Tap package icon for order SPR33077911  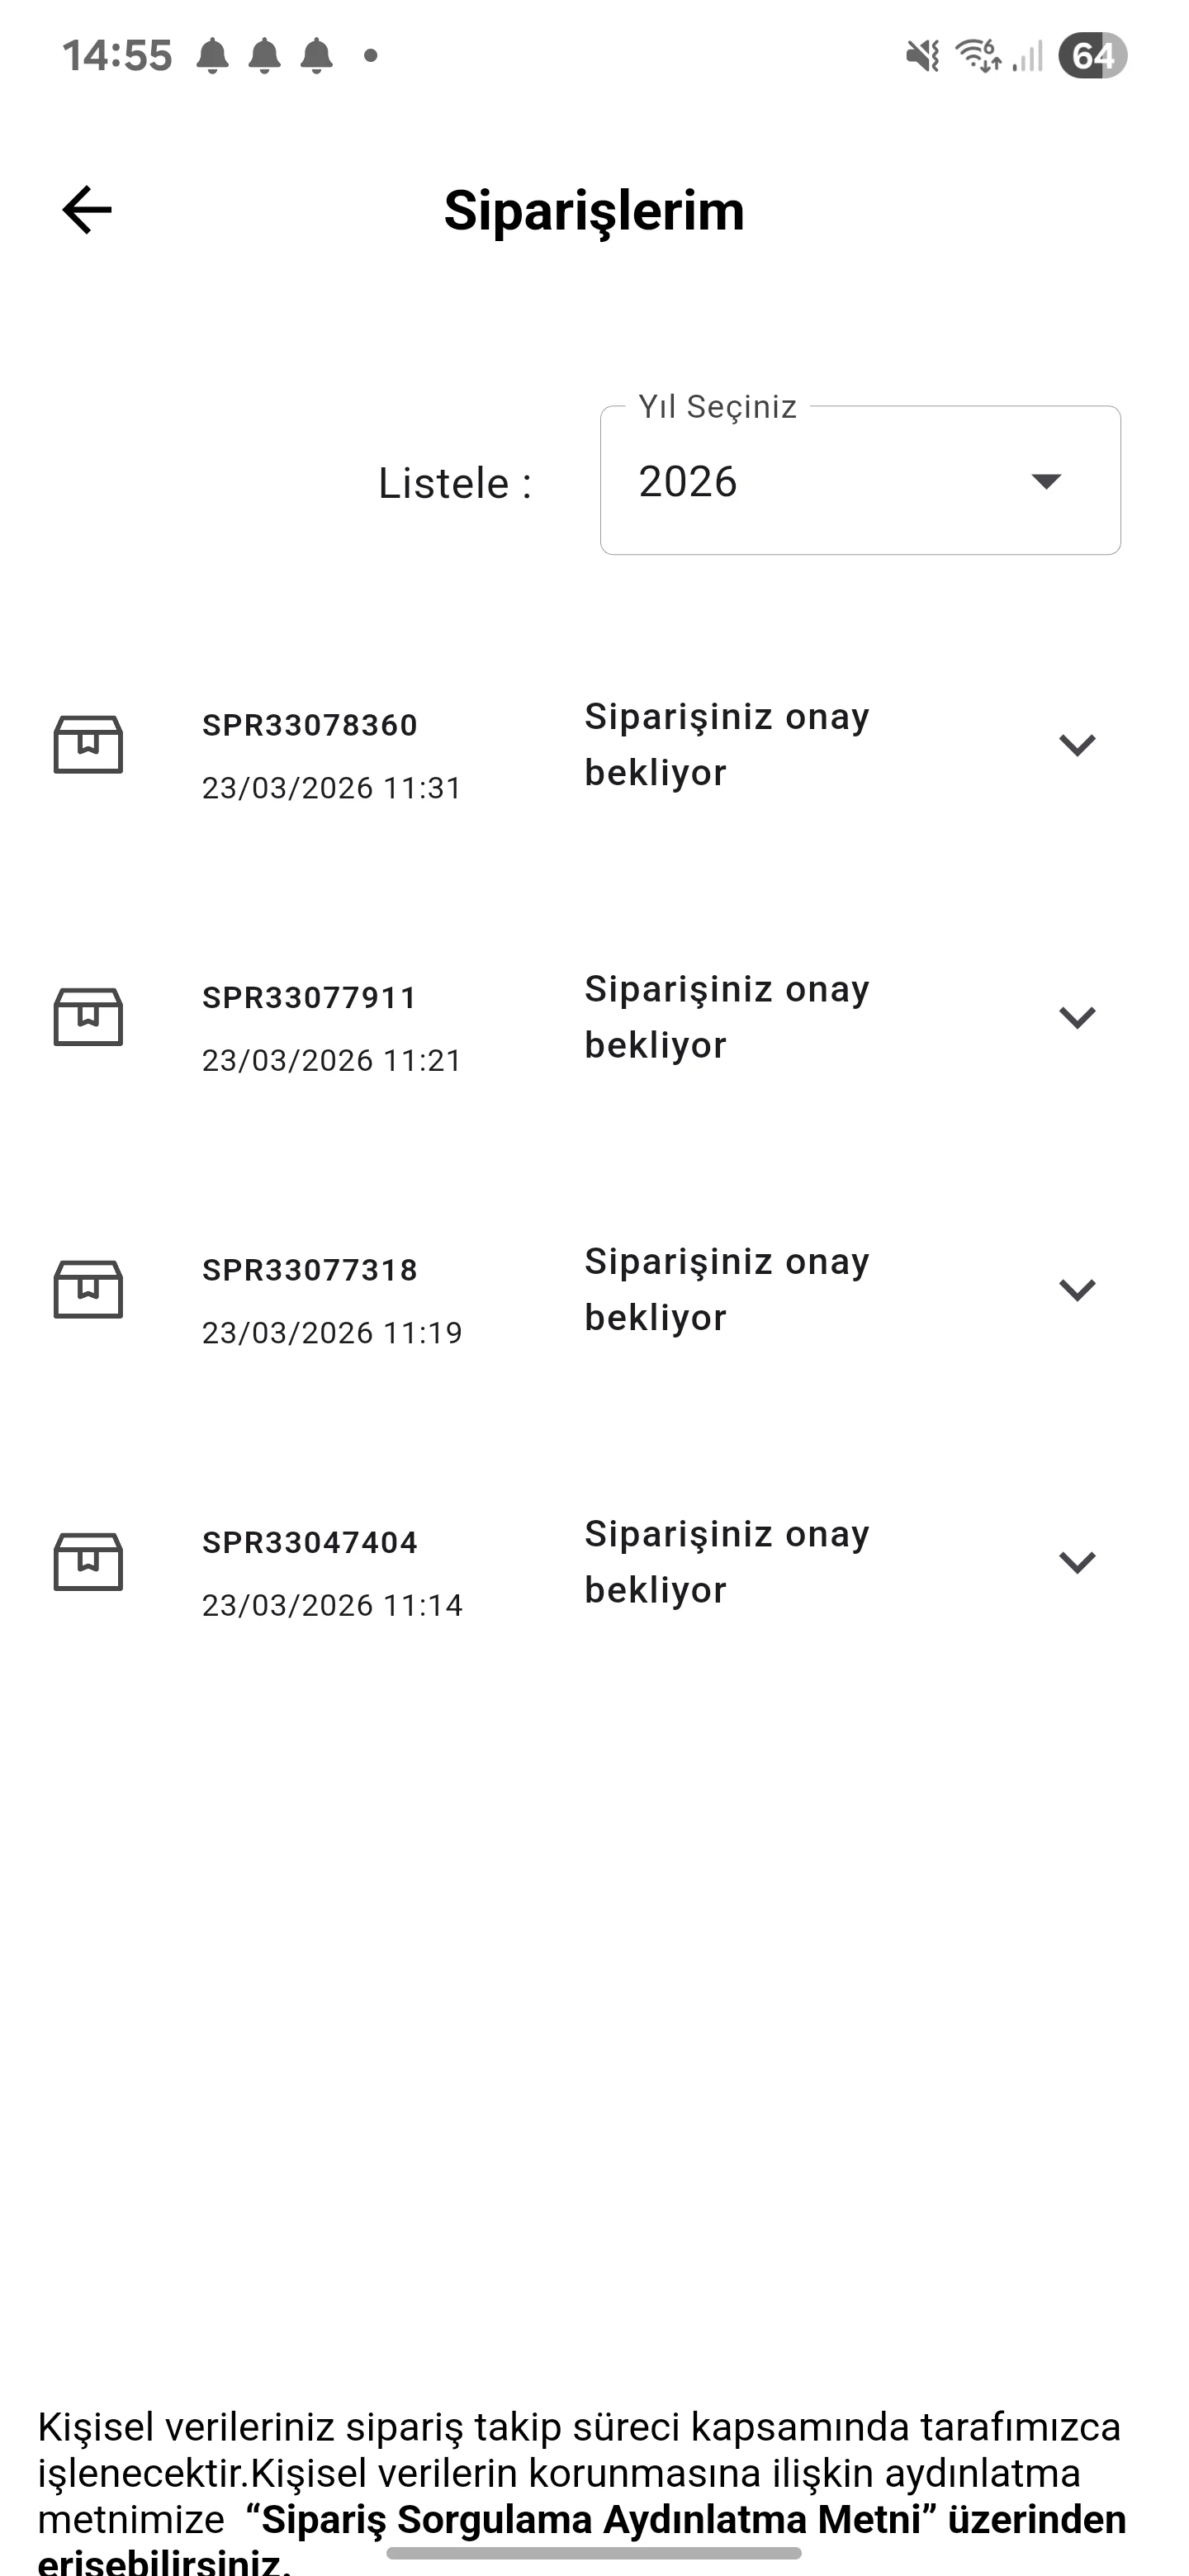coord(88,1017)
